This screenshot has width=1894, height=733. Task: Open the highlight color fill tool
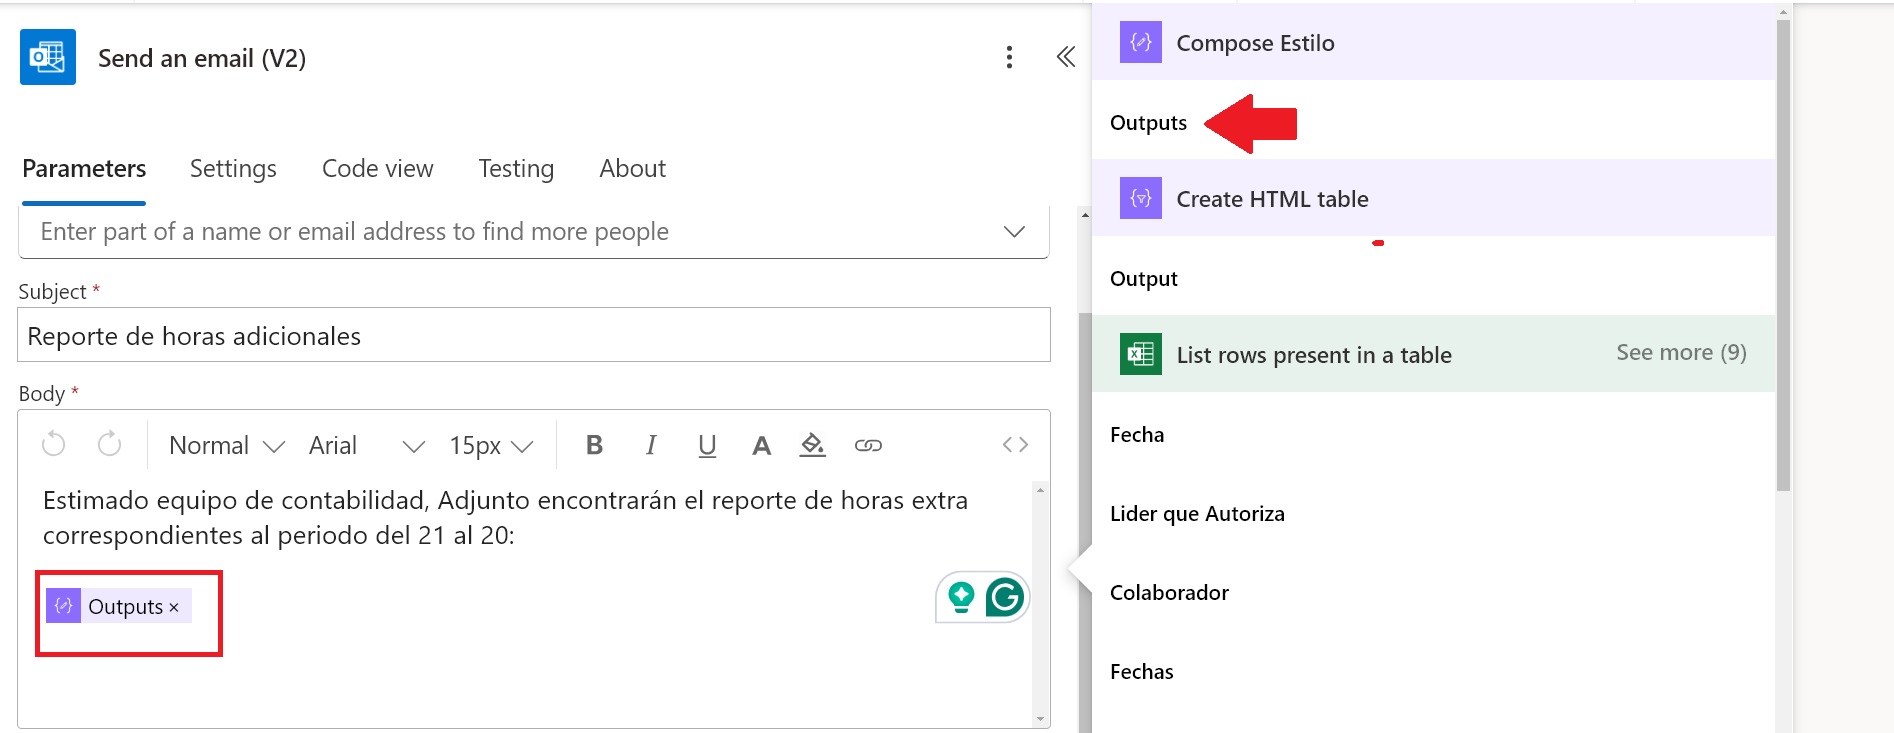[x=813, y=445]
